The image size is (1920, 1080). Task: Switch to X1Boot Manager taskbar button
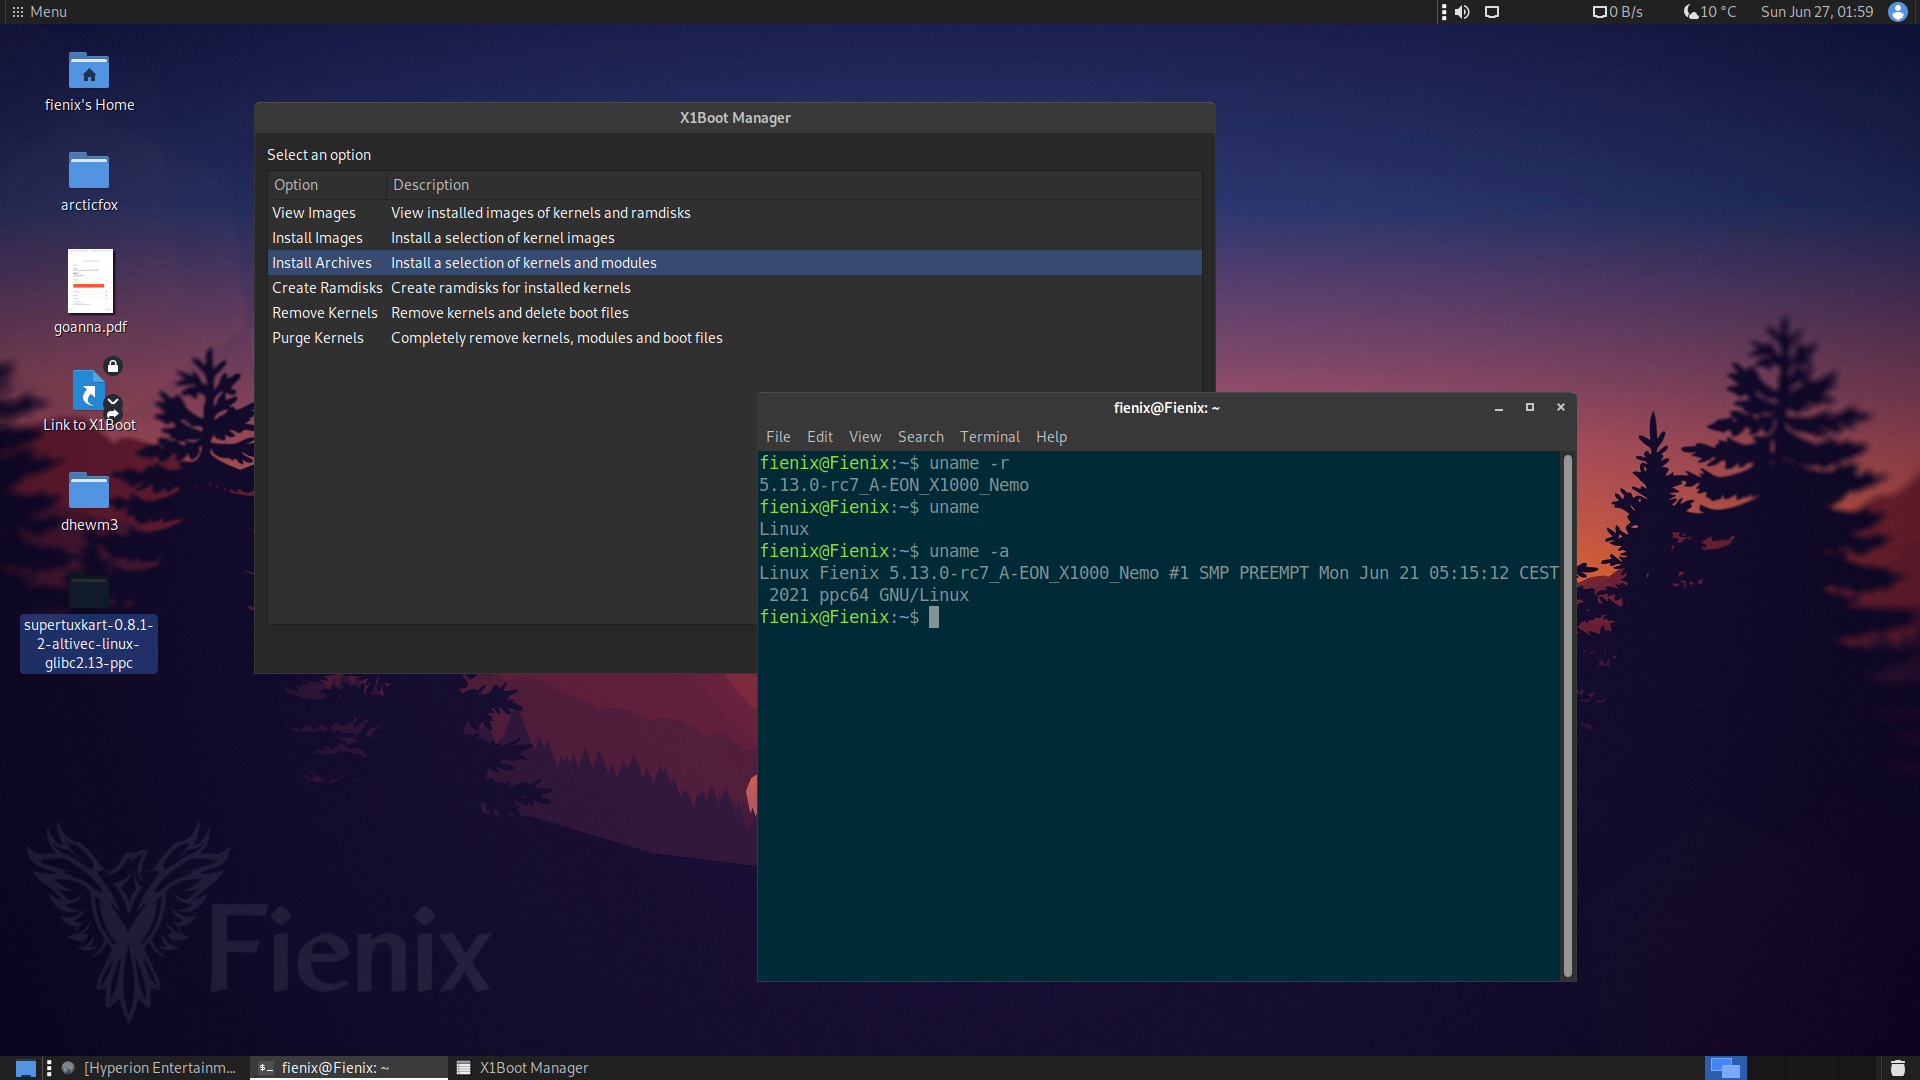(522, 1068)
